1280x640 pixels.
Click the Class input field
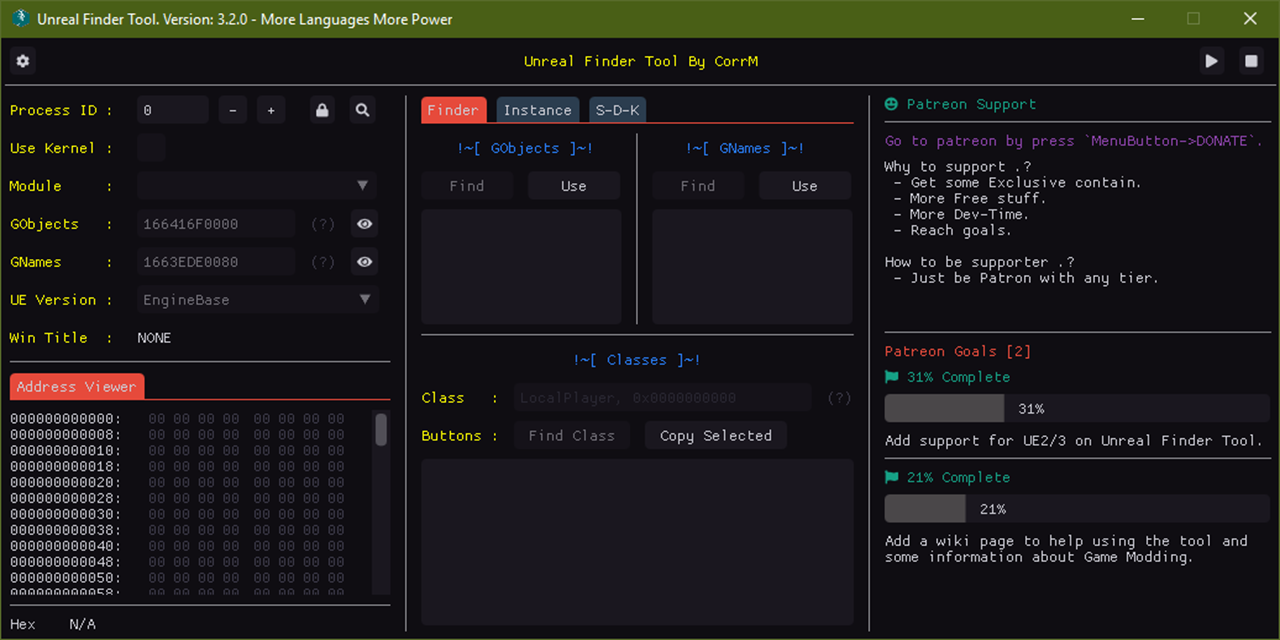(662, 398)
